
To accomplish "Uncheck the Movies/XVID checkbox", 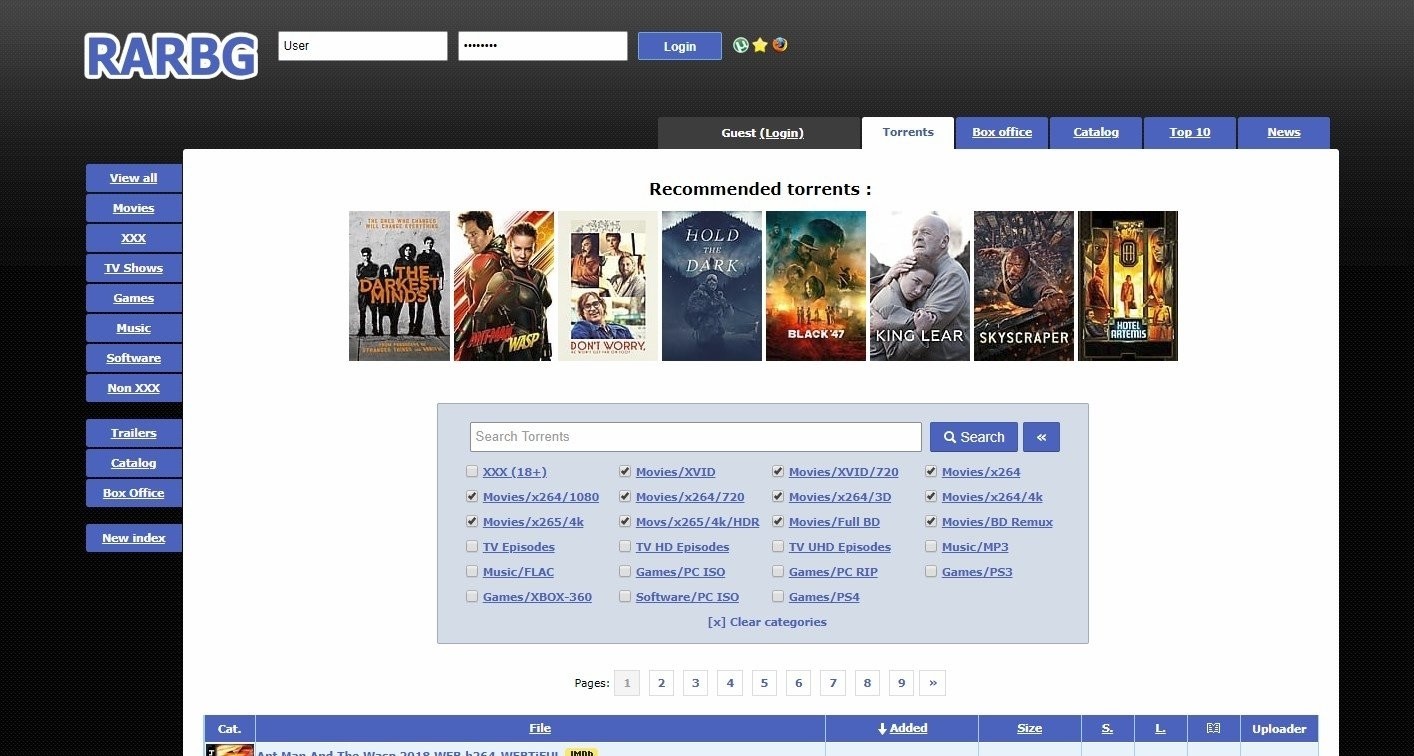I will [625, 472].
